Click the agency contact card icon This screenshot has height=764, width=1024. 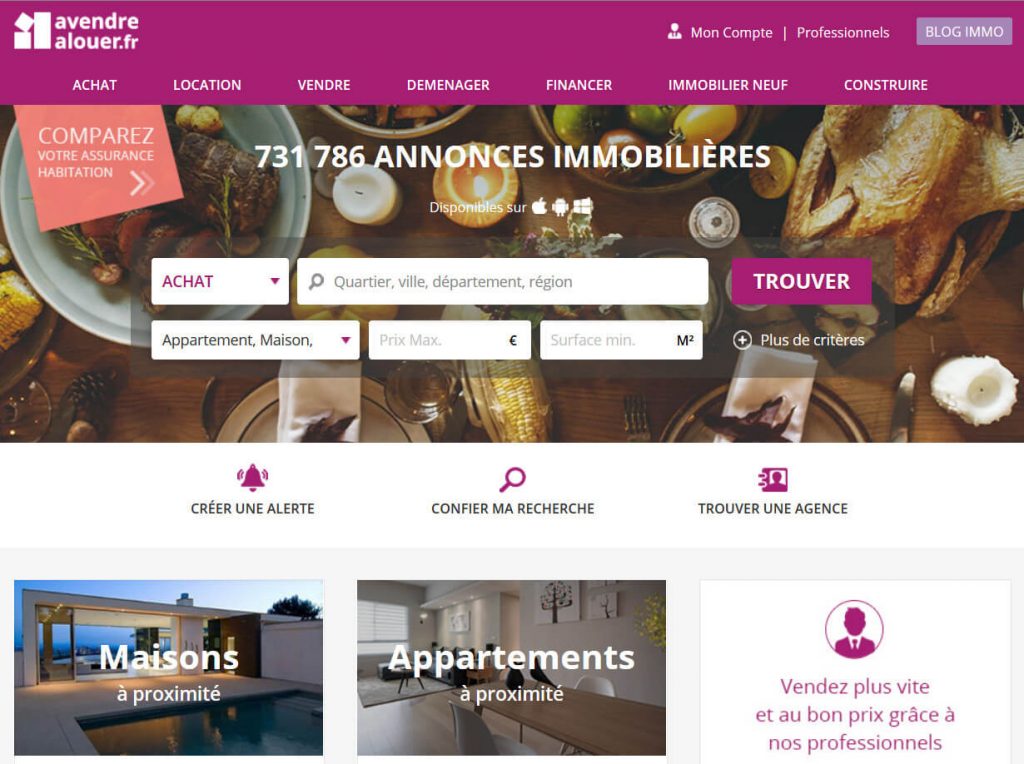coord(773,479)
